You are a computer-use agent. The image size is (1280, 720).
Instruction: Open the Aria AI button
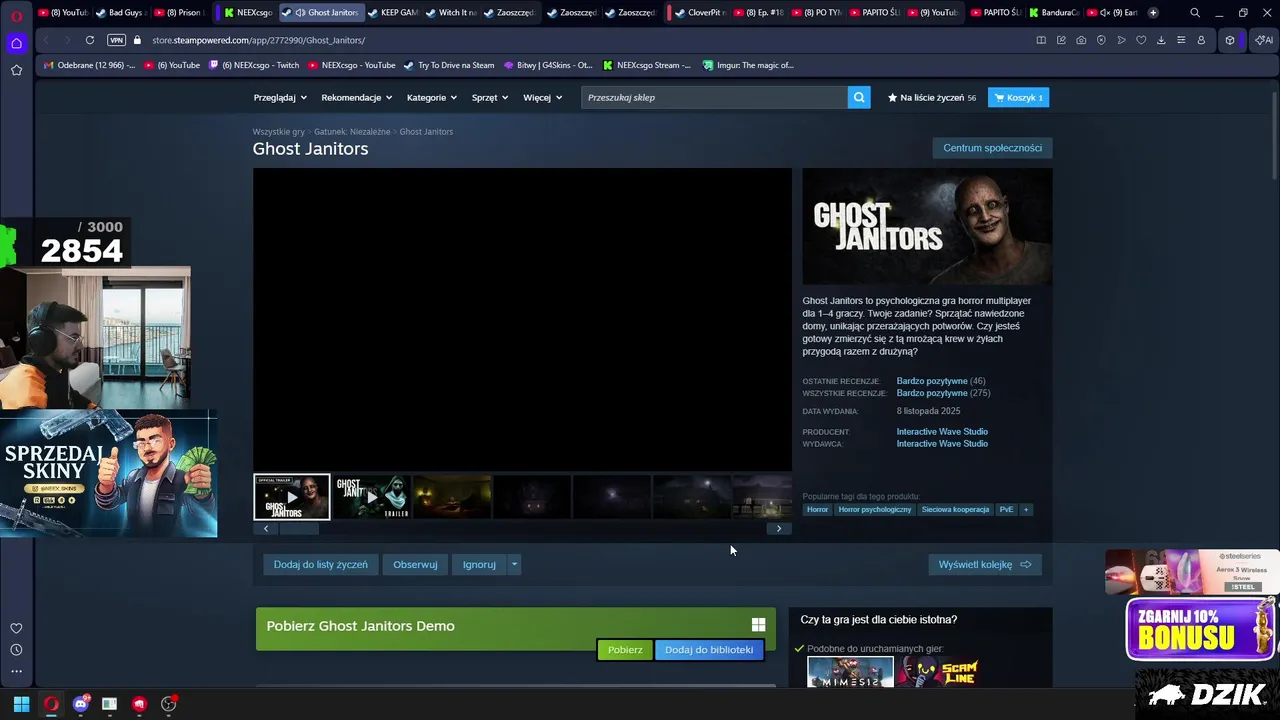click(x=1263, y=40)
